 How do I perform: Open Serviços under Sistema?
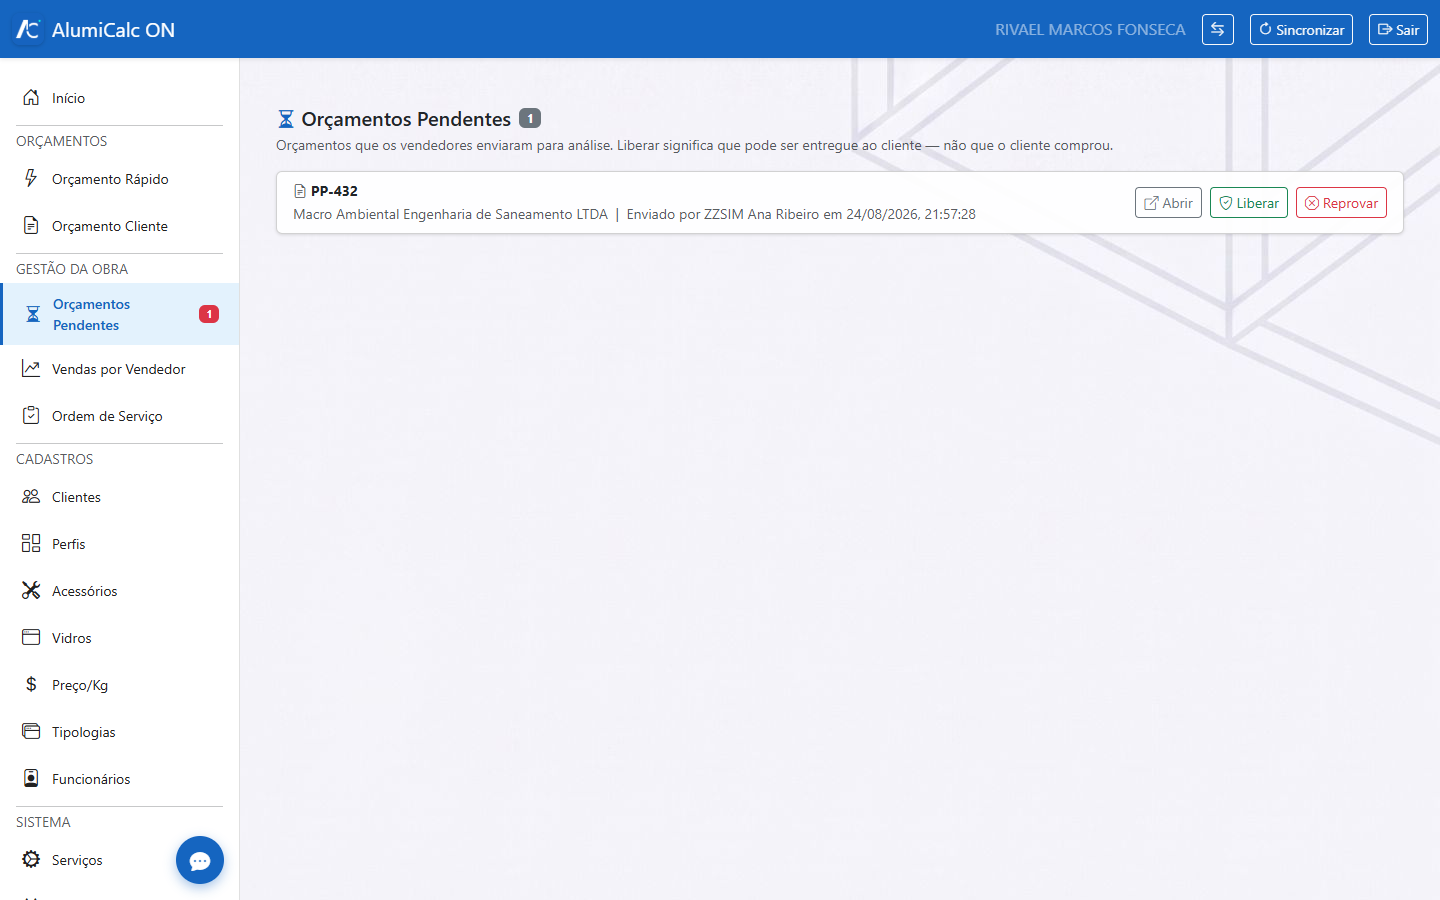[x=120, y=860]
